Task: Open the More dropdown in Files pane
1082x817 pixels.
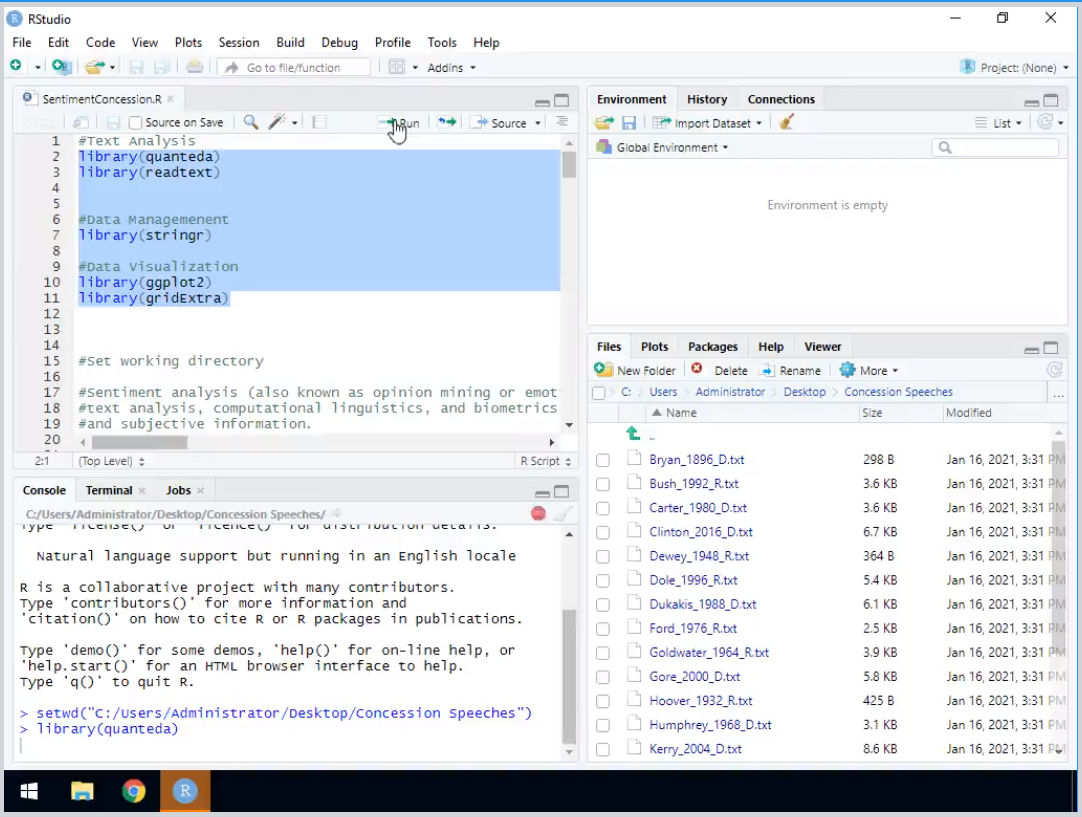Action: coord(868,370)
